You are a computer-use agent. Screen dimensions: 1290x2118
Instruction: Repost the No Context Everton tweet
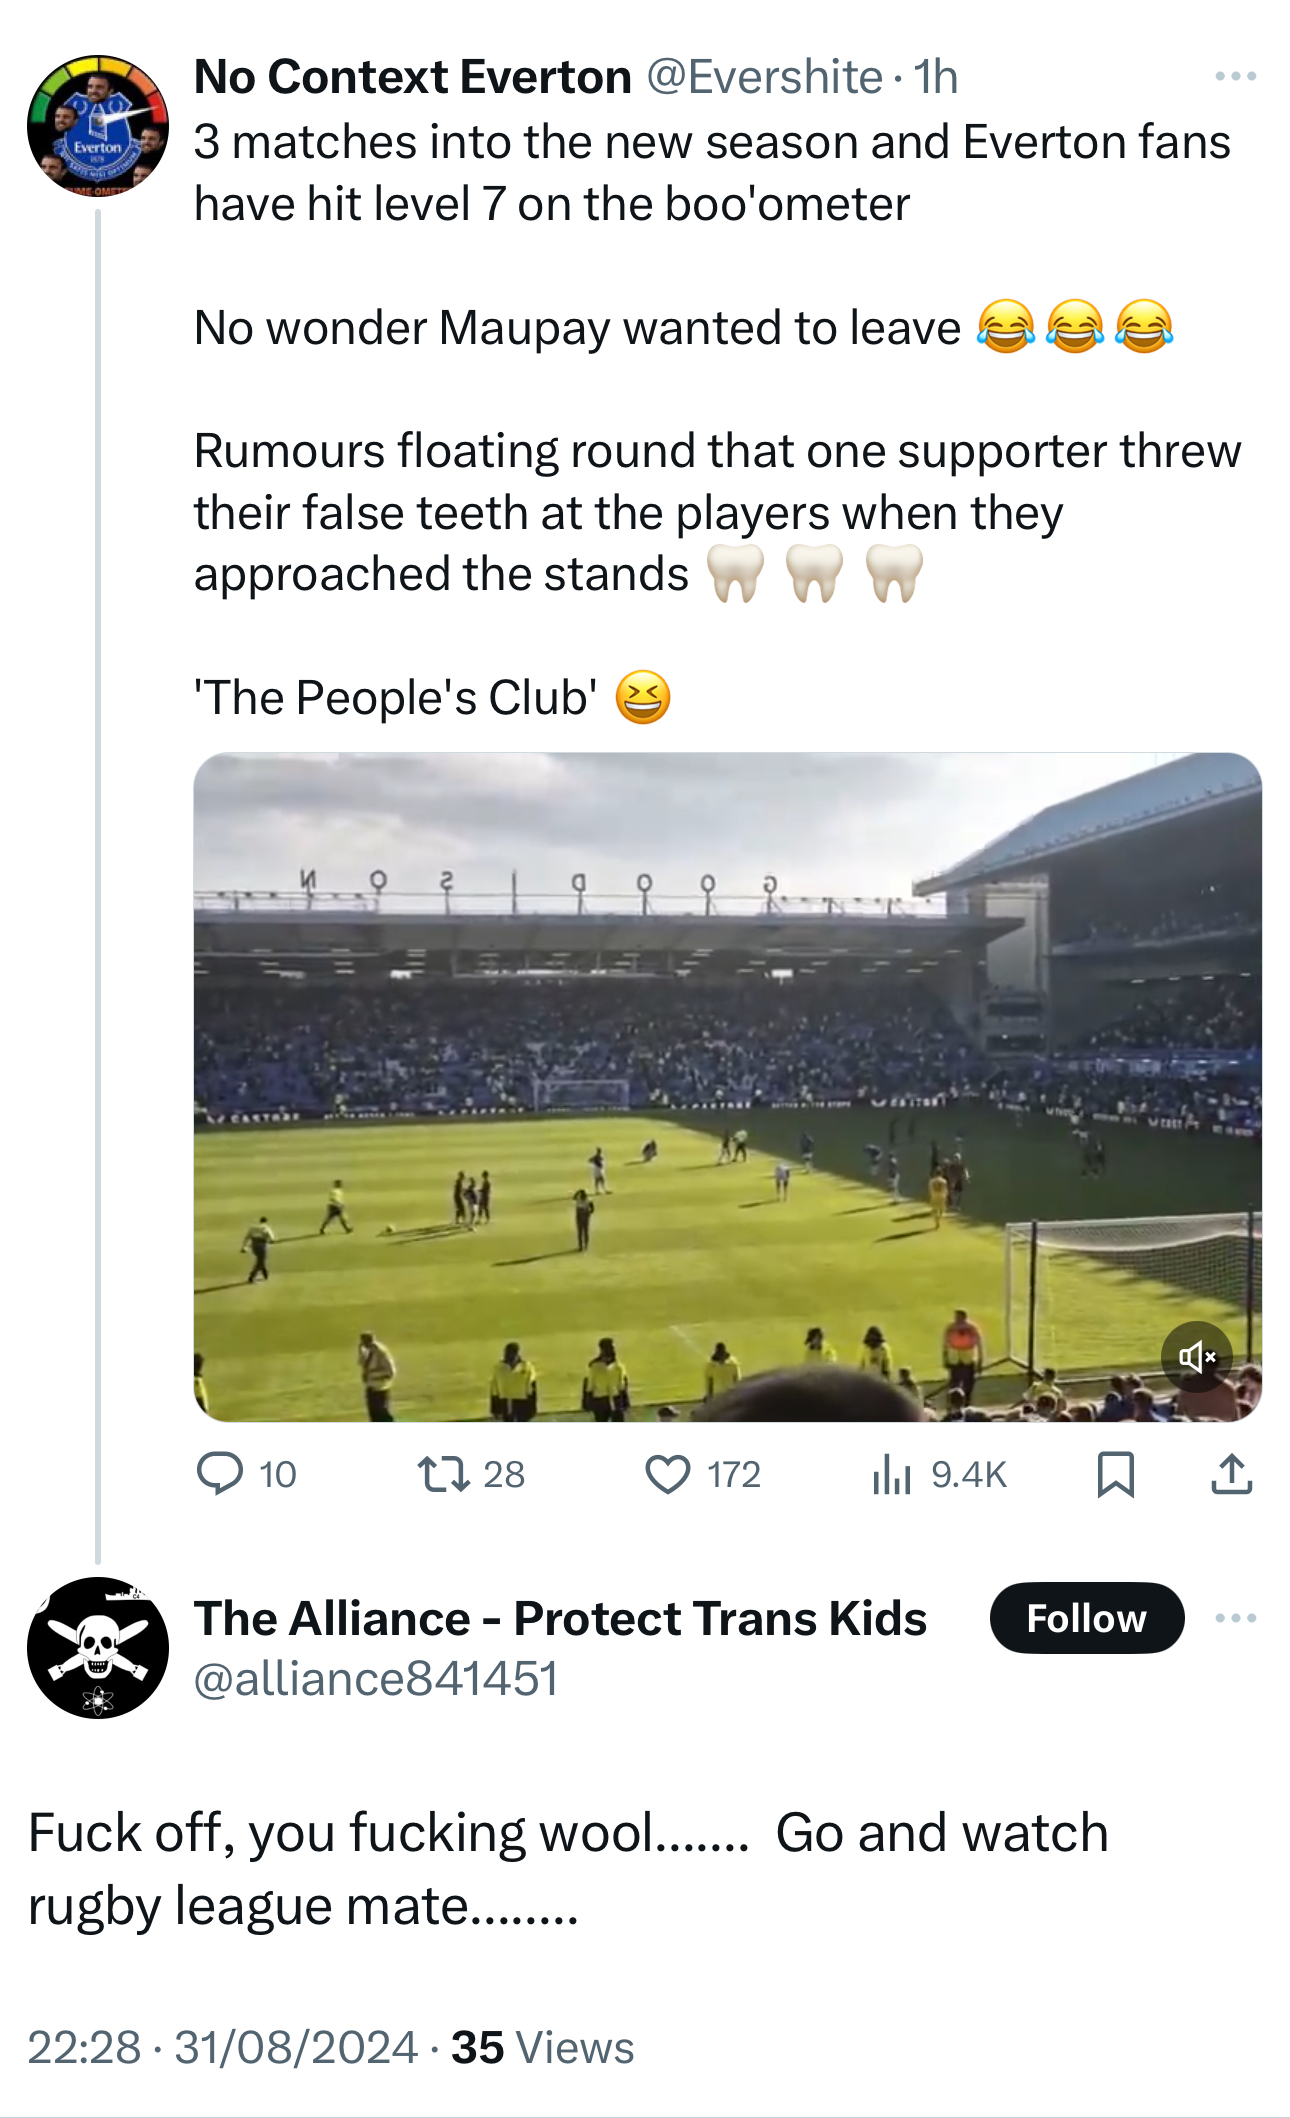tap(444, 1474)
